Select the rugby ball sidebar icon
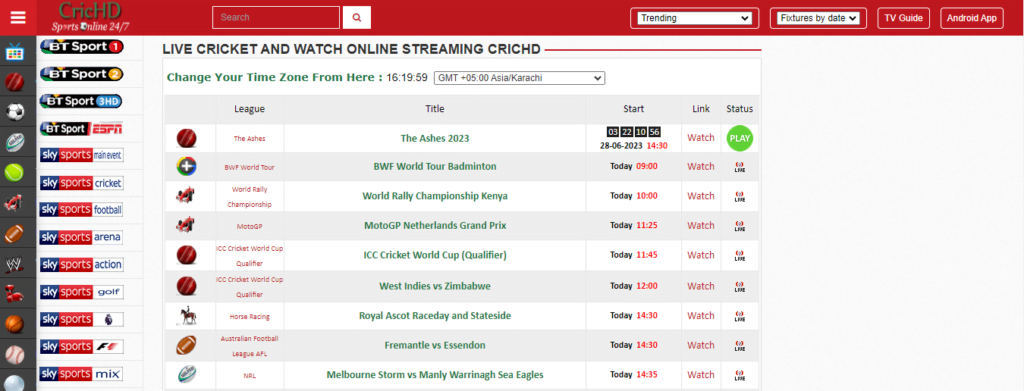The height and width of the screenshot is (391, 1024). [15, 142]
